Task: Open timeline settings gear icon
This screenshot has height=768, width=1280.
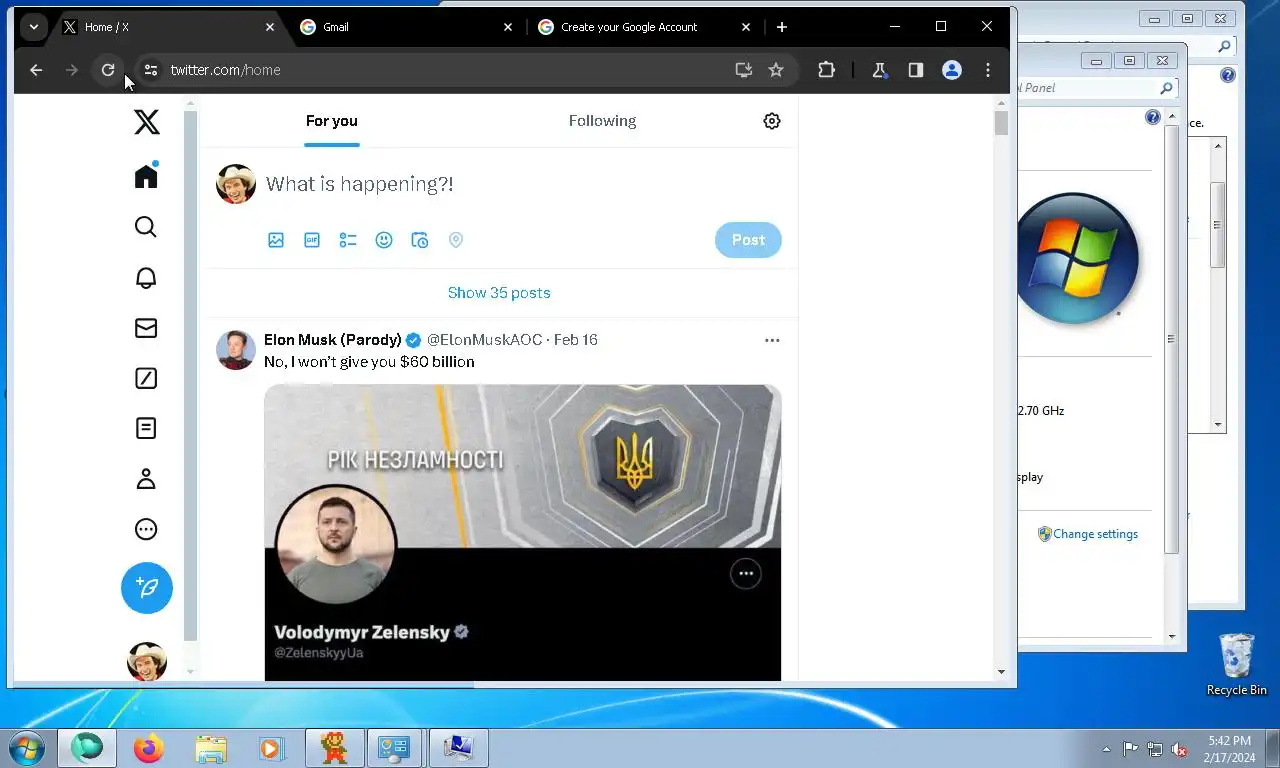Action: pyautogui.click(x=772, y=121)
